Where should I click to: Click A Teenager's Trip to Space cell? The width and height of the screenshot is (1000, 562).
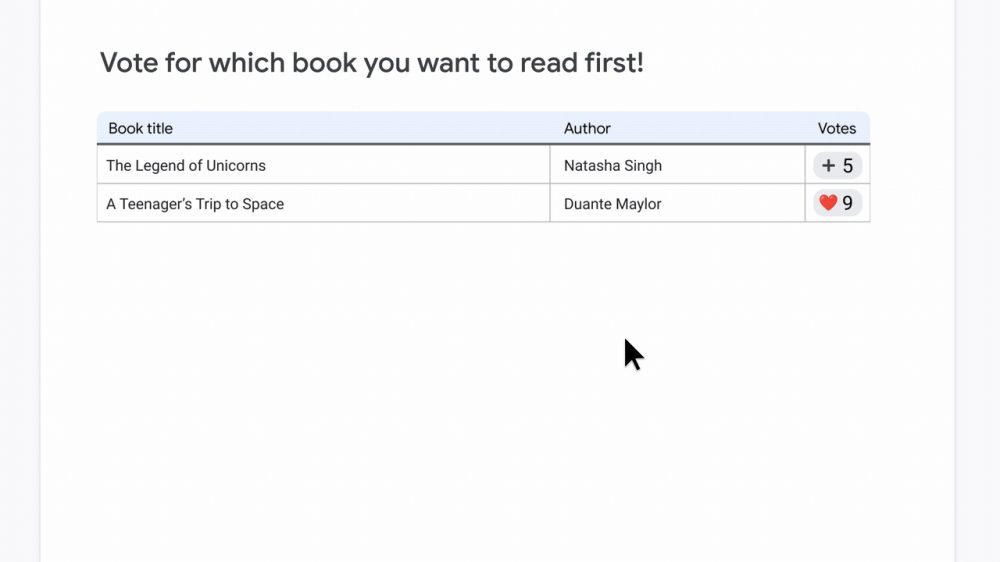[x=195, y=204]
